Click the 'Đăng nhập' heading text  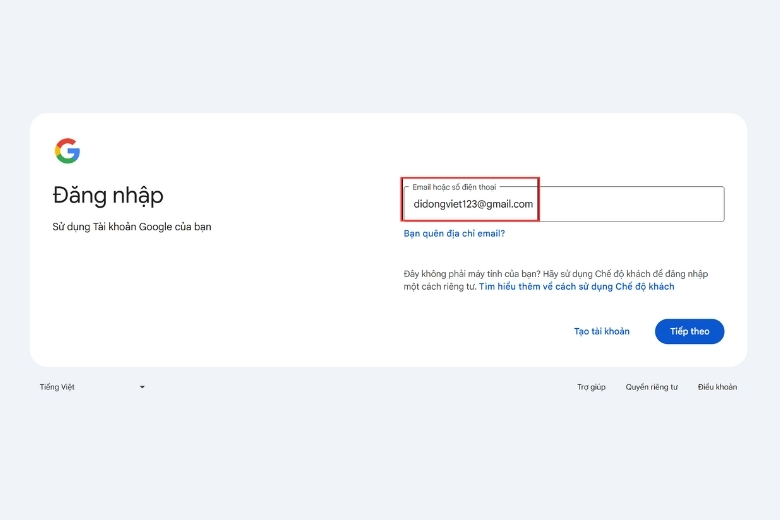pyautogui.click(x=108, y=195)
